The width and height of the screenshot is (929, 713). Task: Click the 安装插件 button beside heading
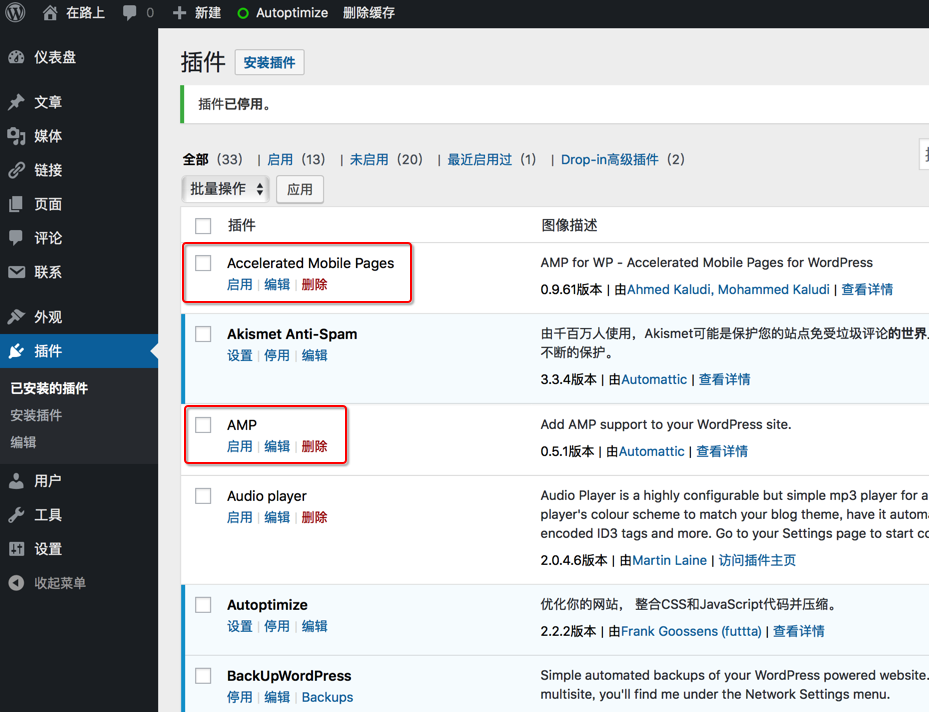click(270, 62)
